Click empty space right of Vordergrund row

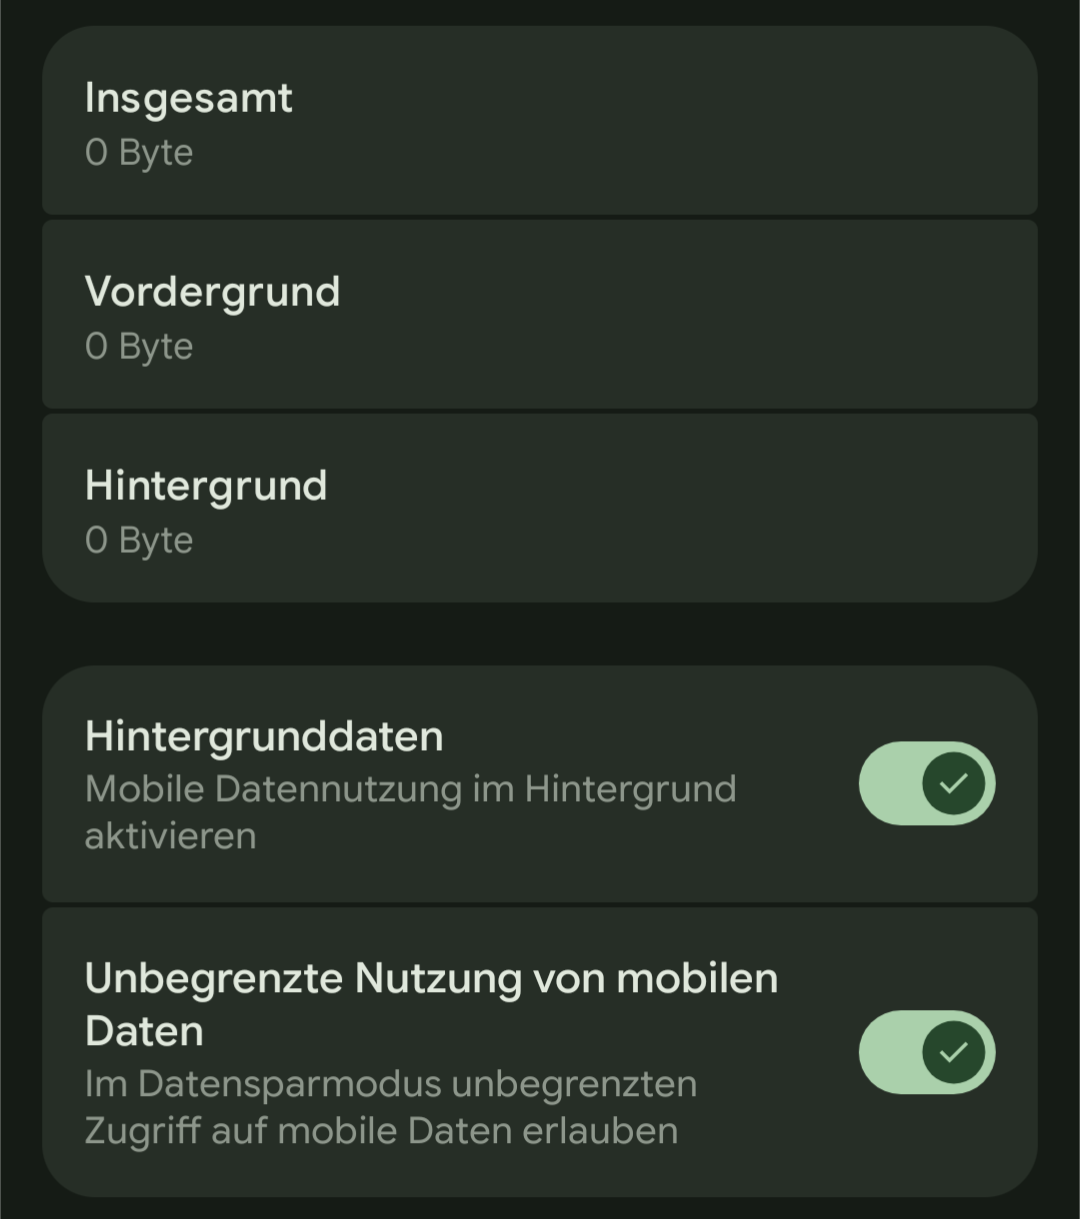pos(700,316)
